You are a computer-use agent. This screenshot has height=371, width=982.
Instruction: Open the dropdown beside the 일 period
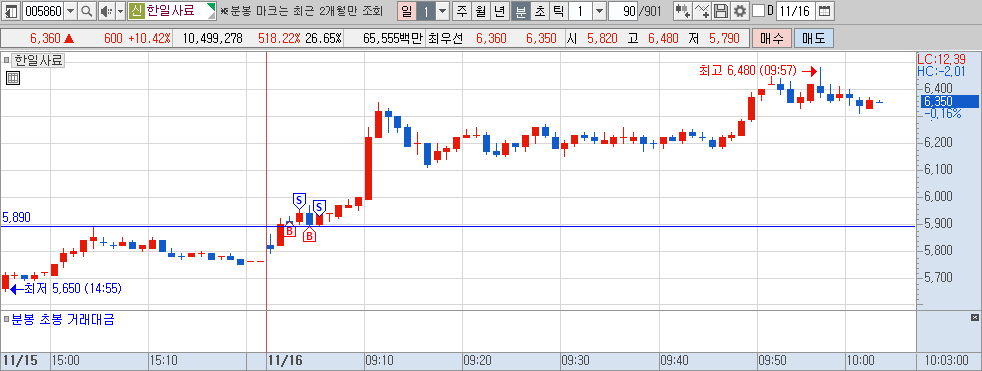[442, 11]
